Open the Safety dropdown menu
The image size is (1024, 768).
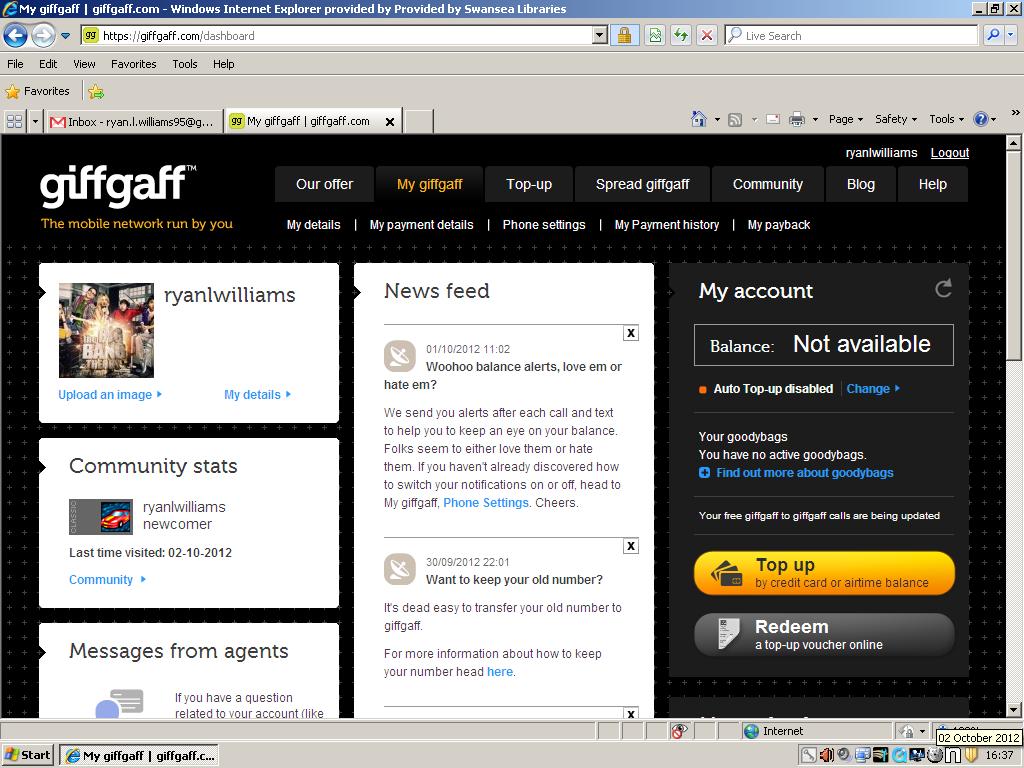click(x=895, y=119)
